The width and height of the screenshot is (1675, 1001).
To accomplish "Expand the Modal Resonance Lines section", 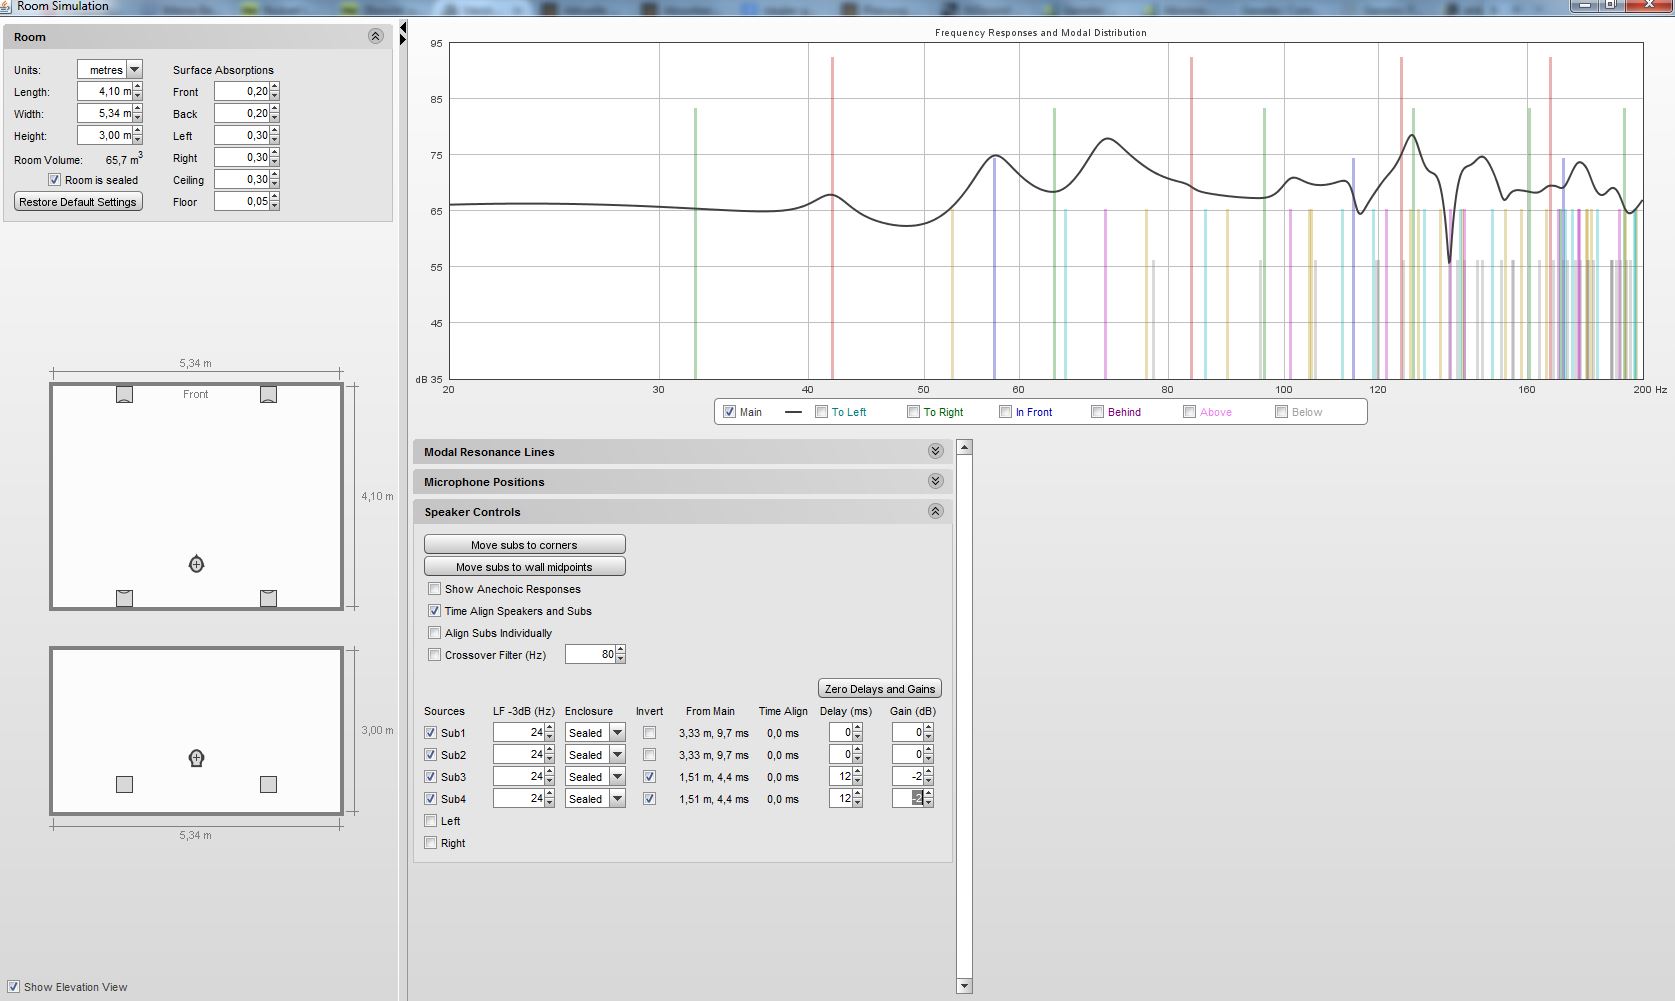I will [935, 452].
